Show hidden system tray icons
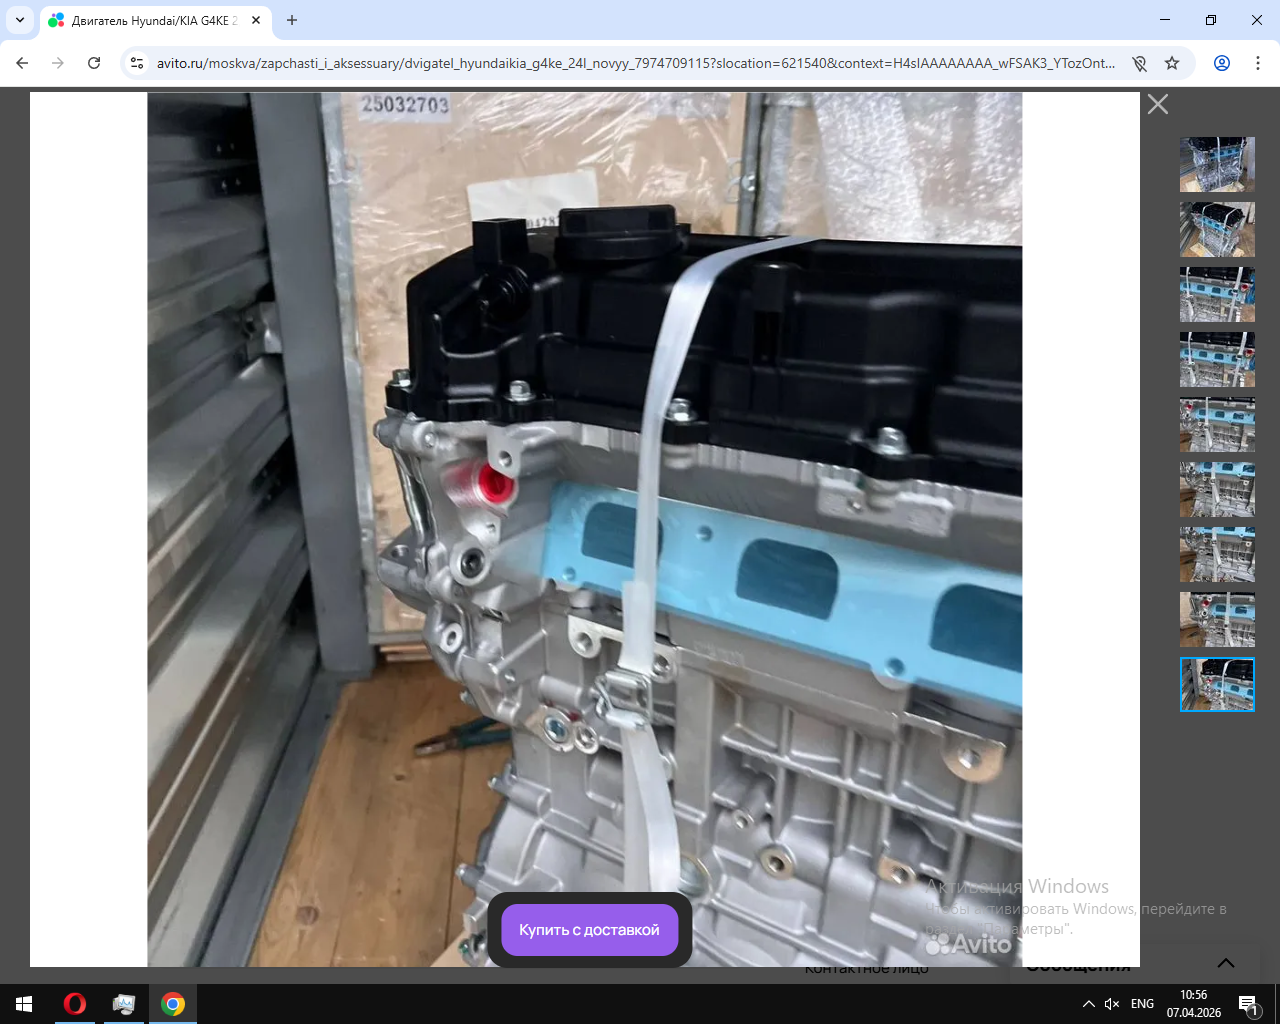This screenshot has width=1280, height=1024. (x=1088, y=1003)
